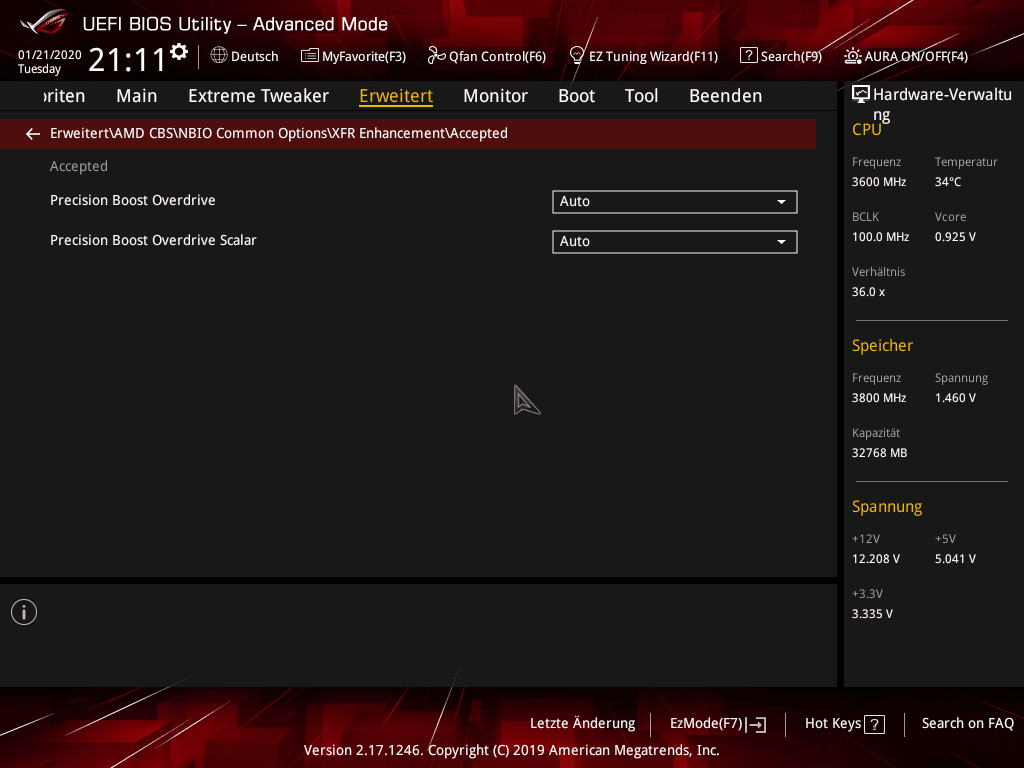This screenshot has height=768, width=1024.
Task: Open the partially visible Favoriten tab
Action: point(65,96)
